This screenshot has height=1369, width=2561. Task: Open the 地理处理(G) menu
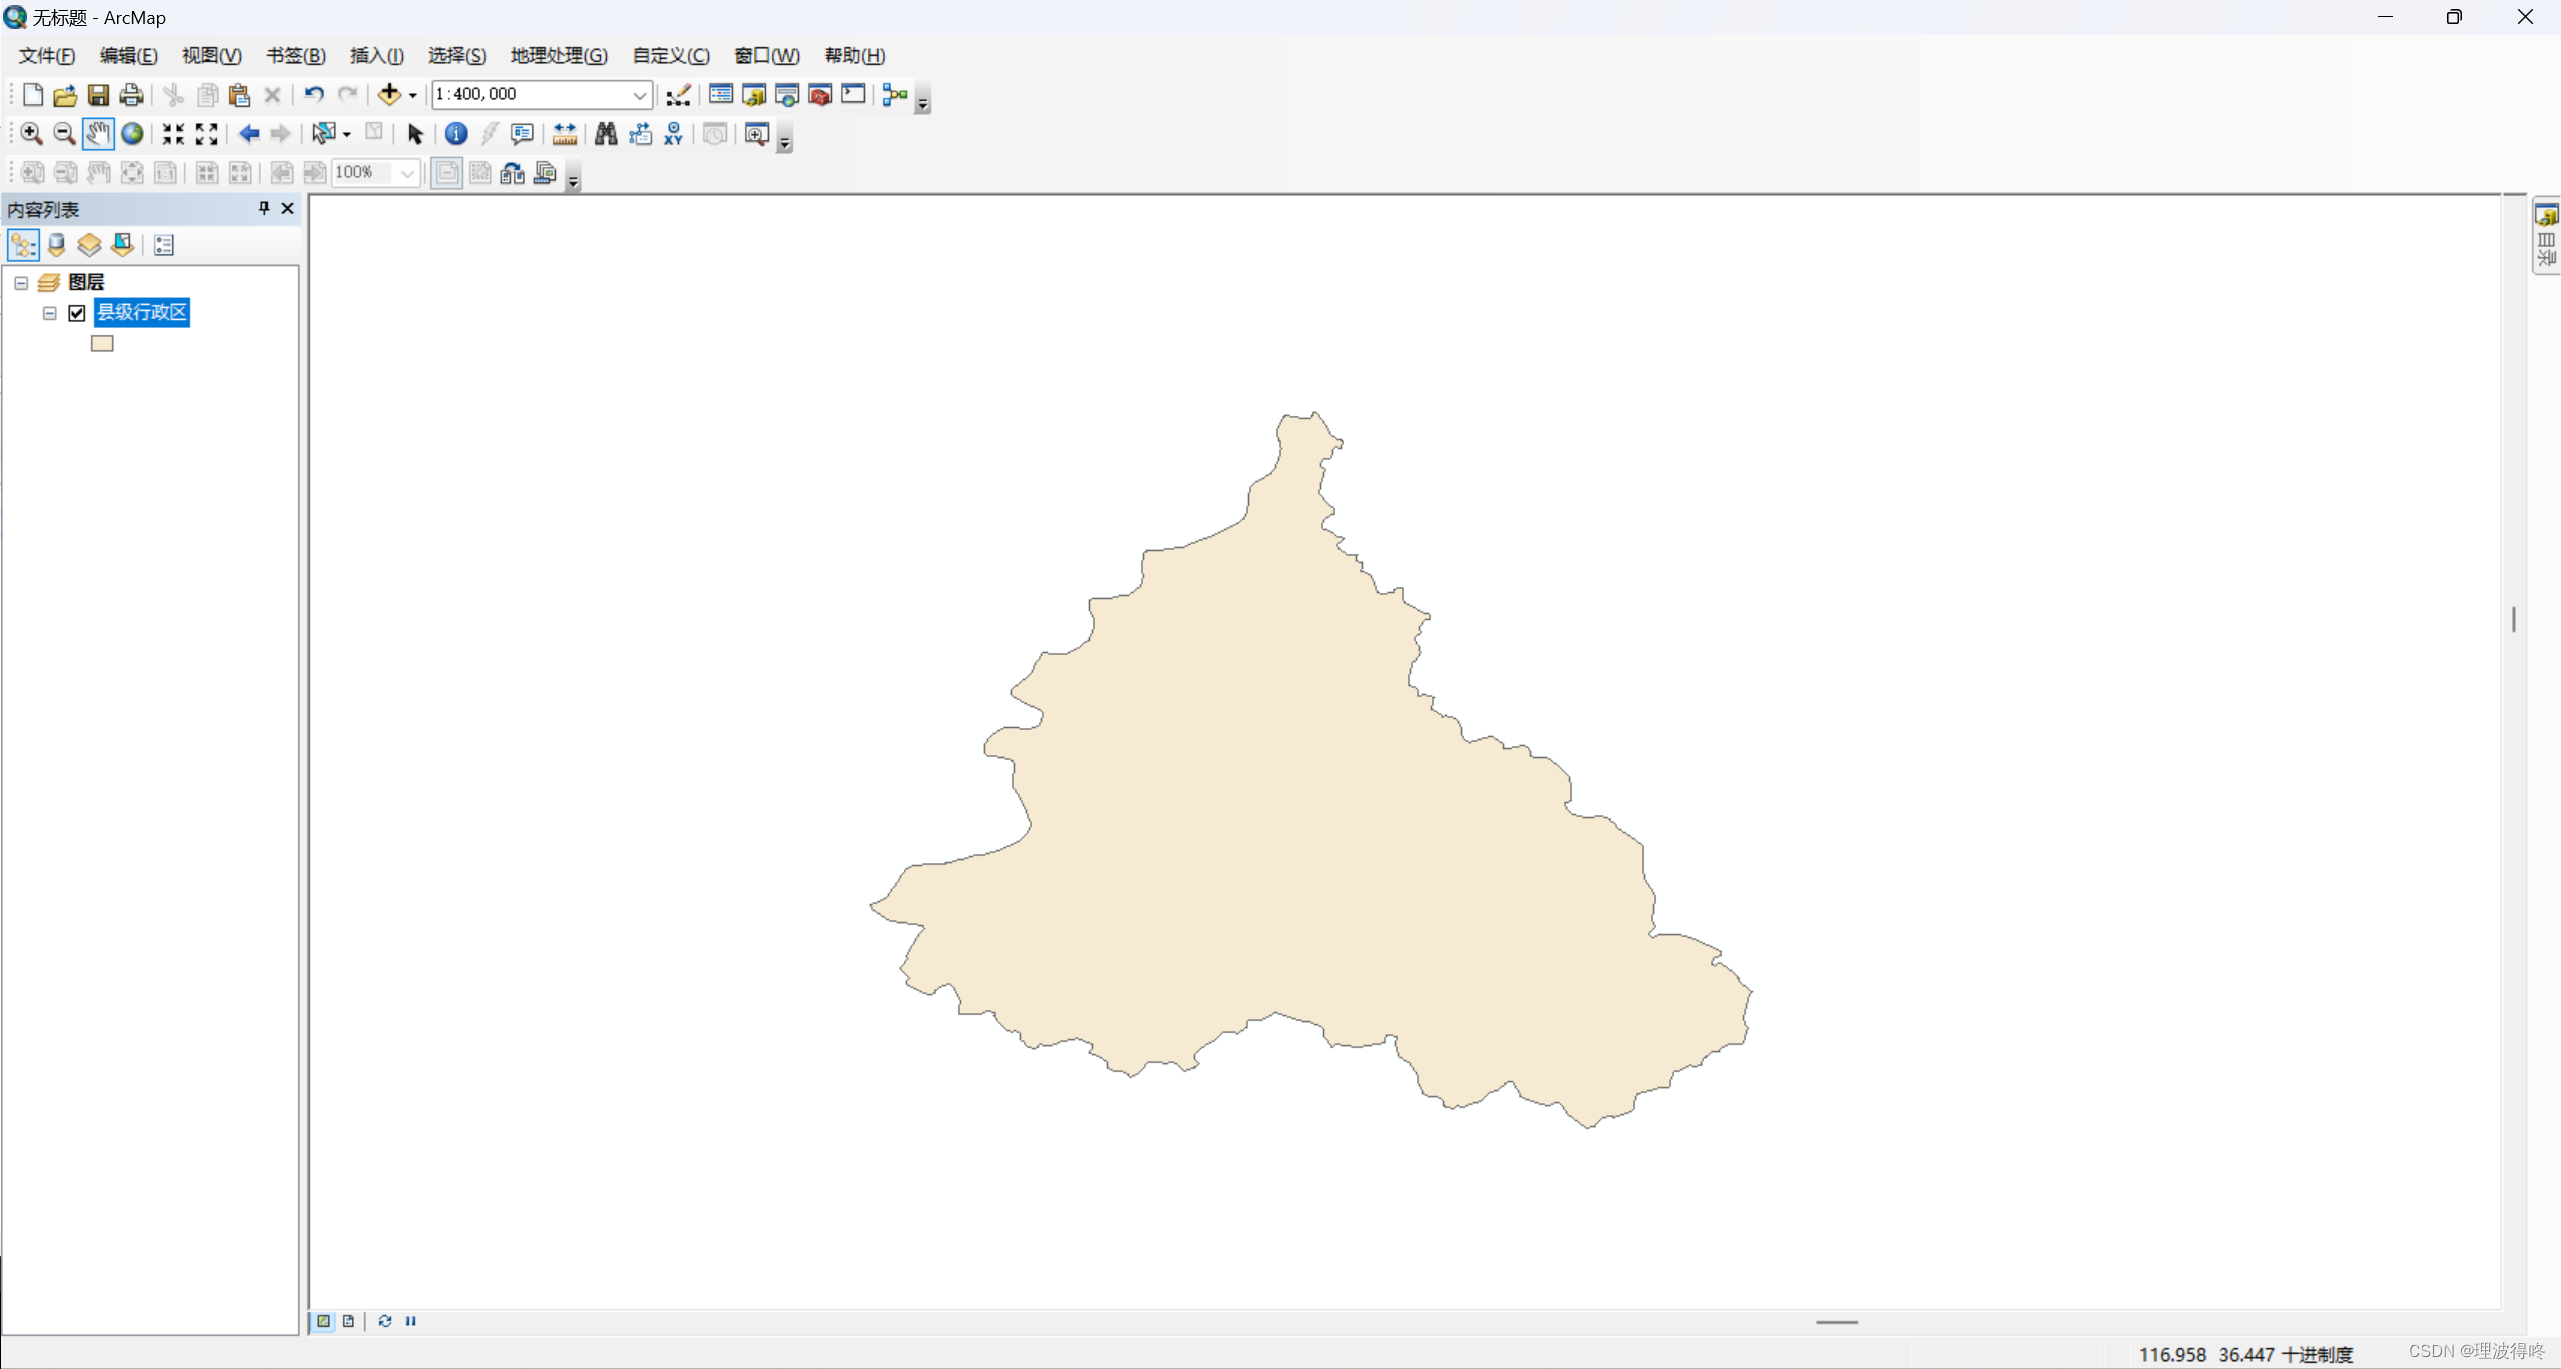pyautogui.click(x=558, y=56)
